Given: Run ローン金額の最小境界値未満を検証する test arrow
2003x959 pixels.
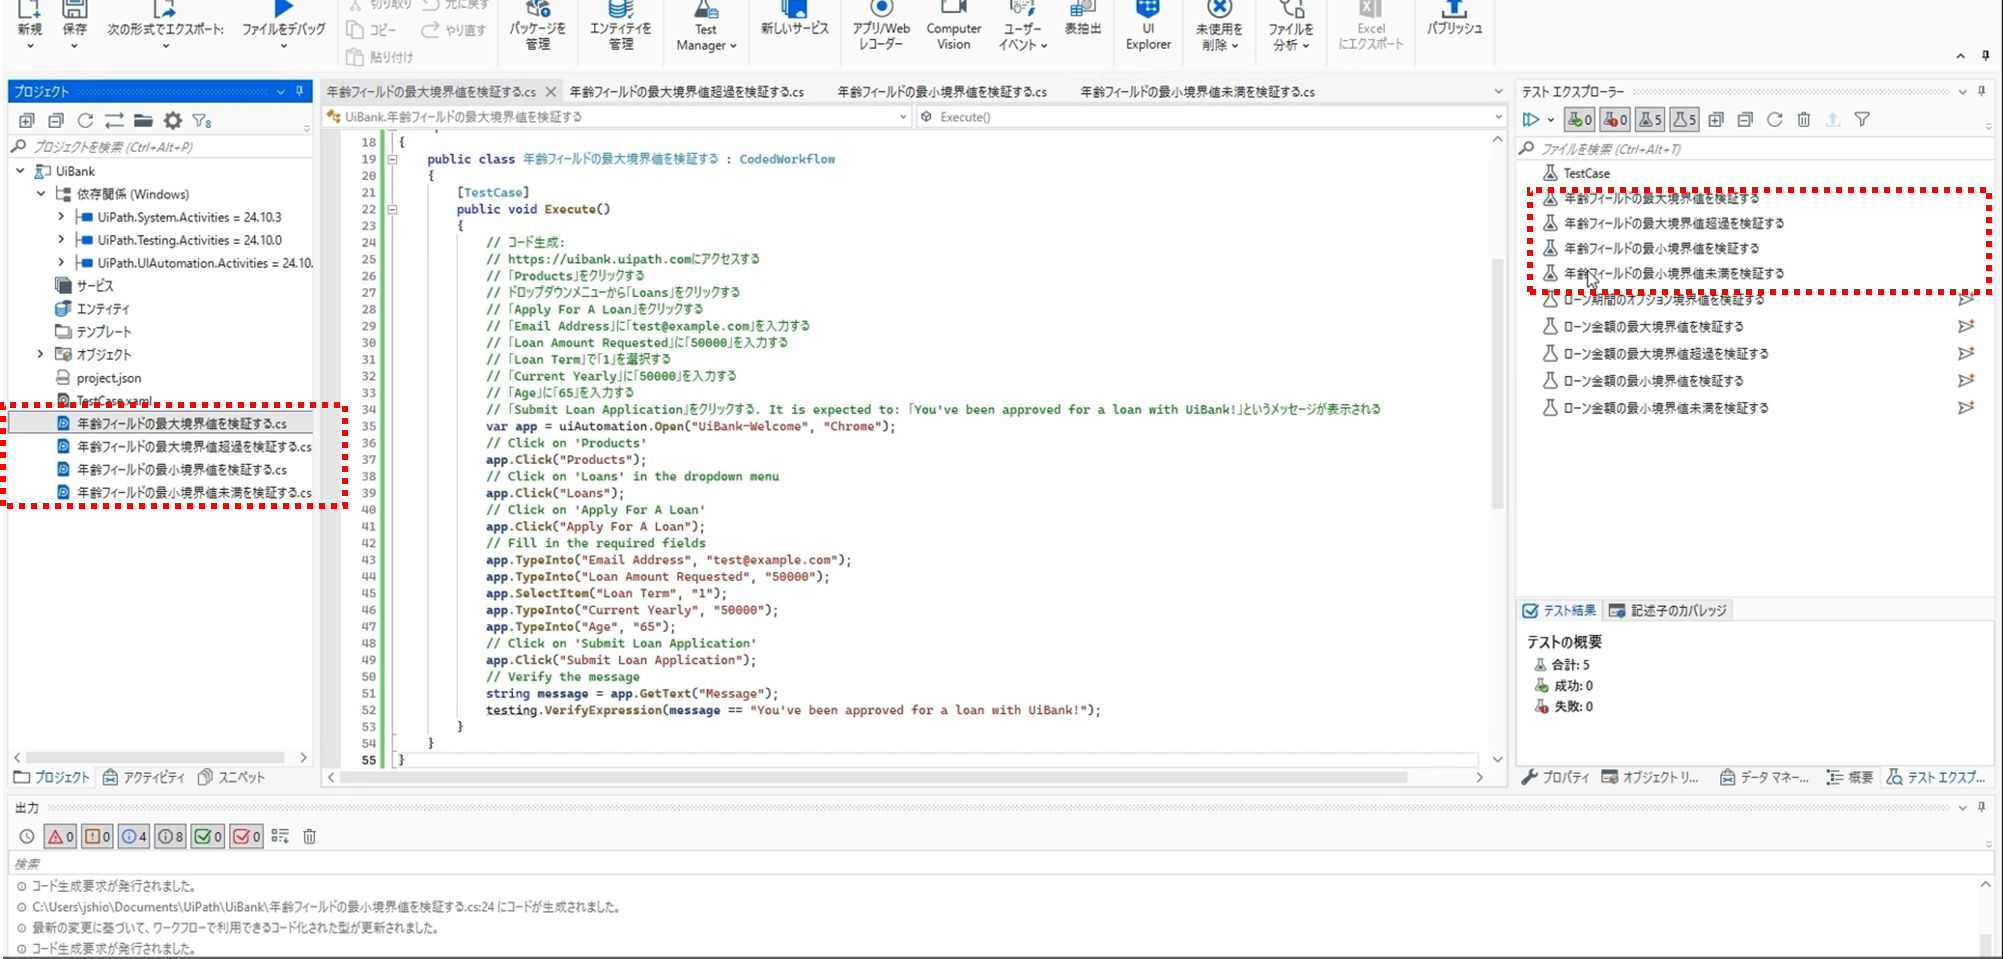Looking at the screenshot, I should (1966, 408).
